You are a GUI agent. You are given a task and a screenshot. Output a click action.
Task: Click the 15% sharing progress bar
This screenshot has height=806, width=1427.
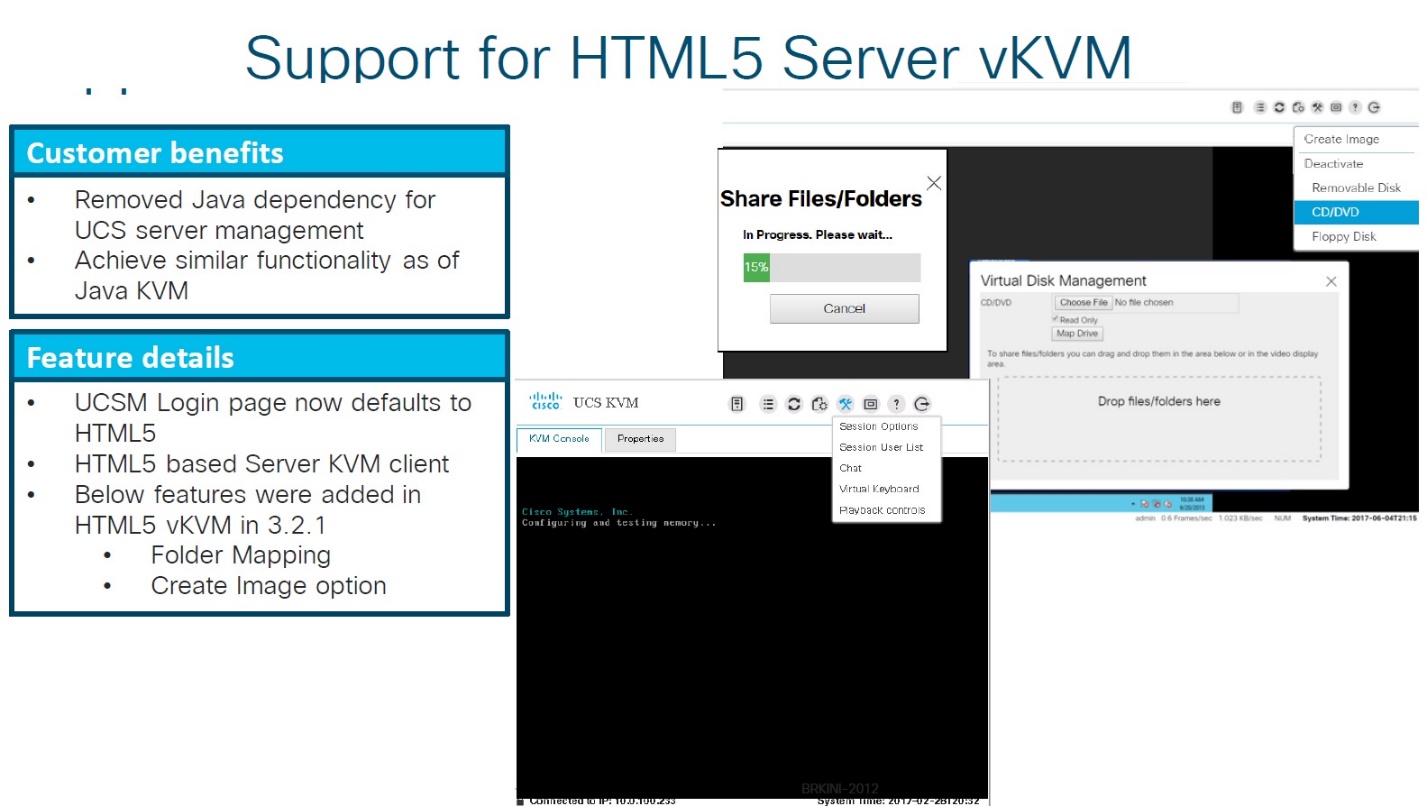(831, 267)
